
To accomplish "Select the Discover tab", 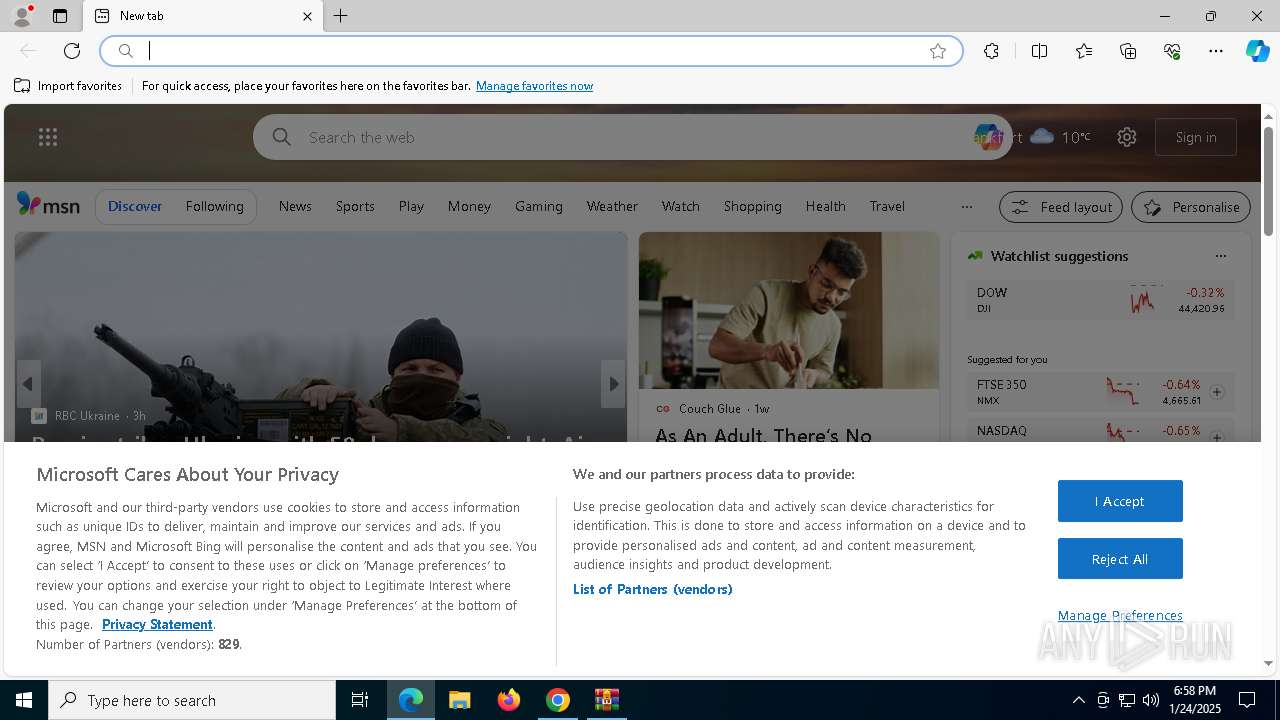I will click(x=135, y=206).
